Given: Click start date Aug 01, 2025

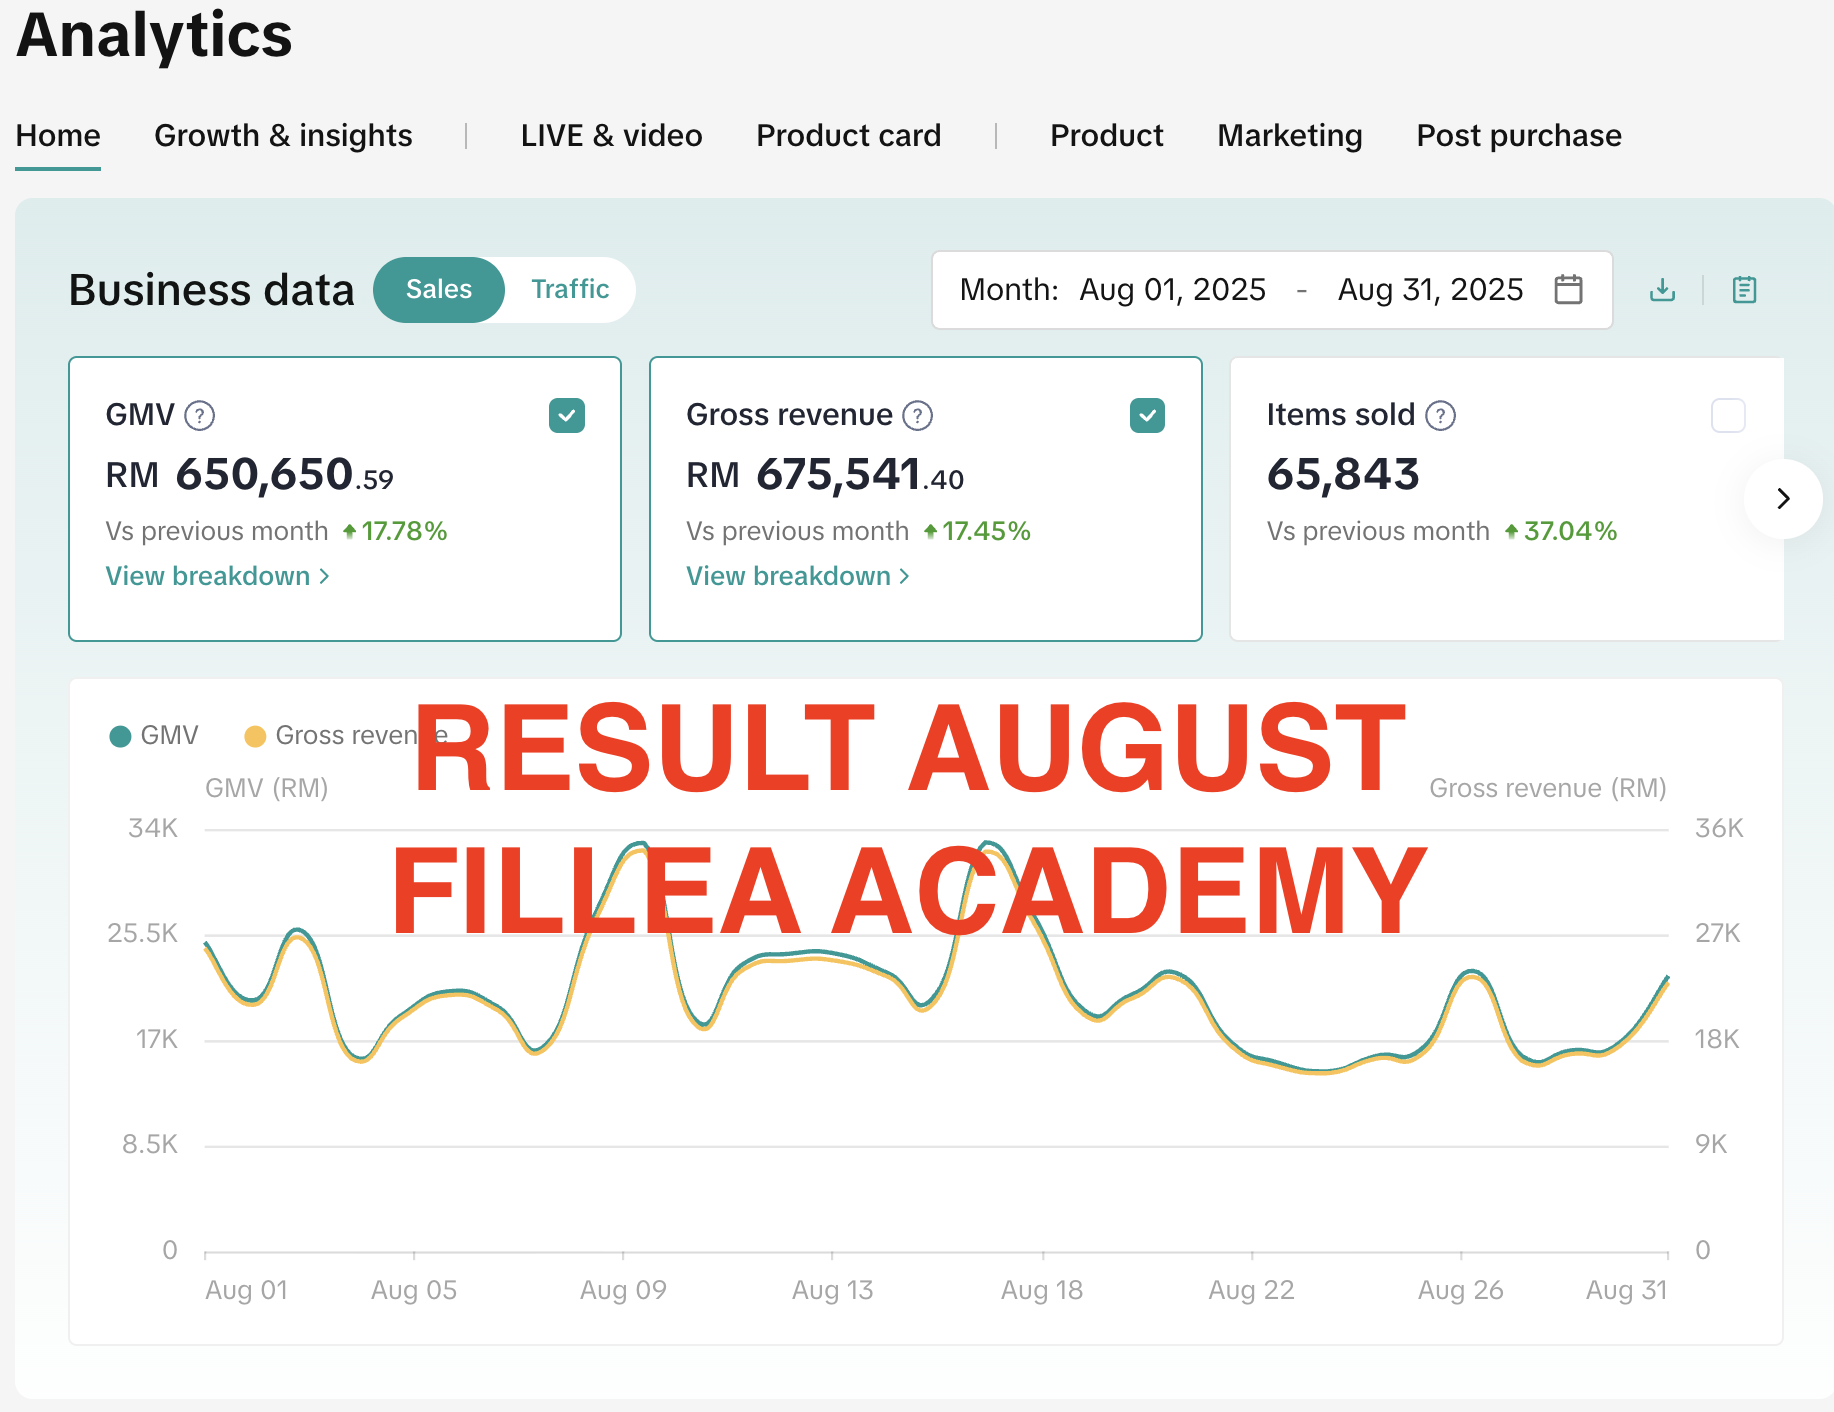Looking at the screenshot, I should (x=1172, y=289).
